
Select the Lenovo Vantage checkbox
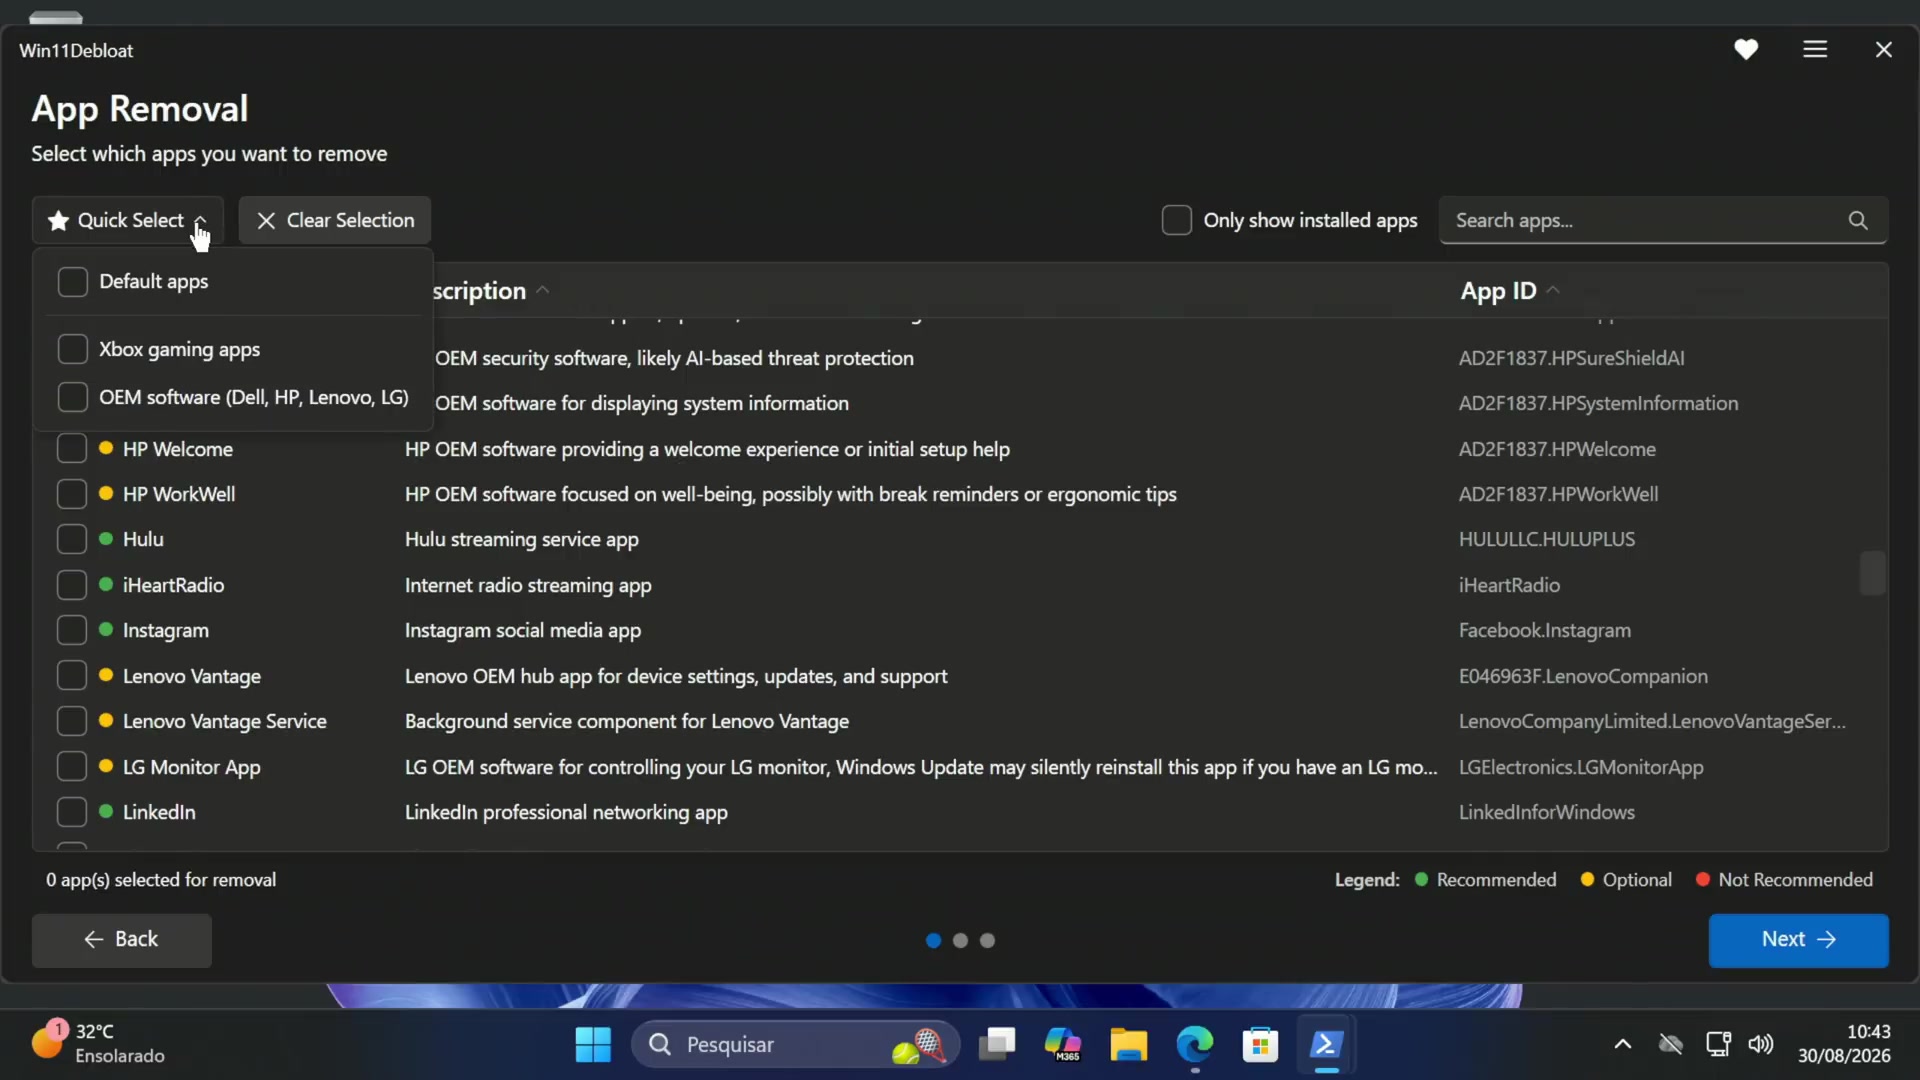pos(72,676)
